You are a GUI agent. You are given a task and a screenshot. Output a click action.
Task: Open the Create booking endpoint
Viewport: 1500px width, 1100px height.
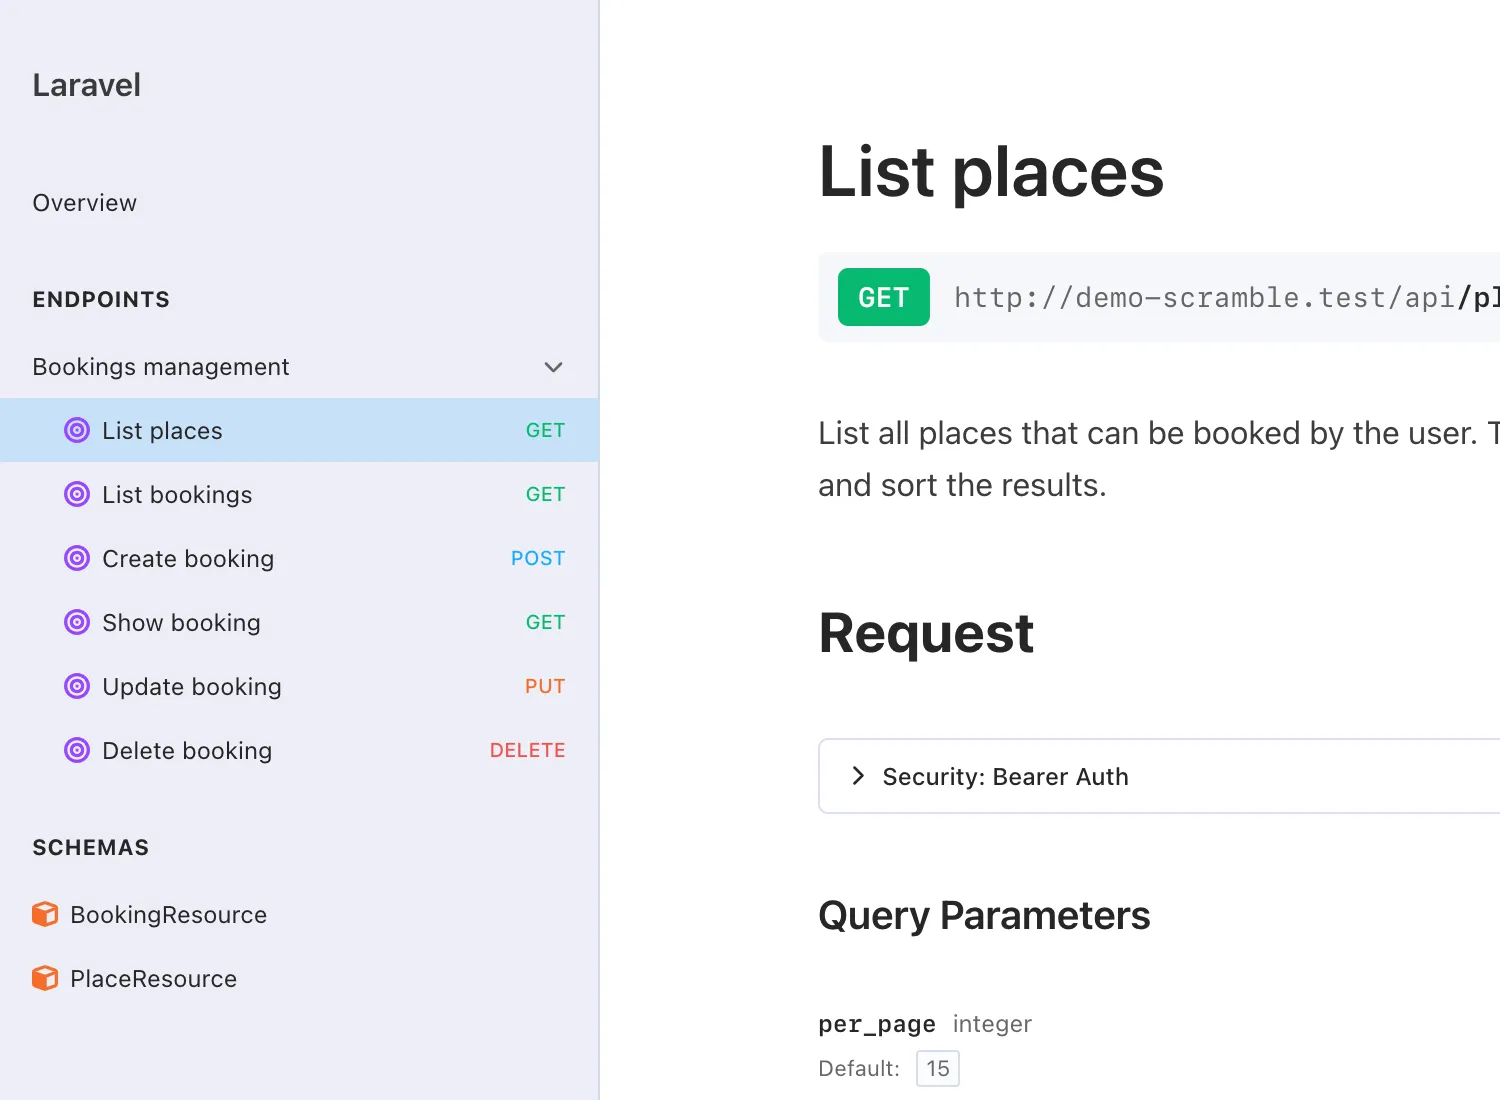pyautogui.click(x=299, y=558)
